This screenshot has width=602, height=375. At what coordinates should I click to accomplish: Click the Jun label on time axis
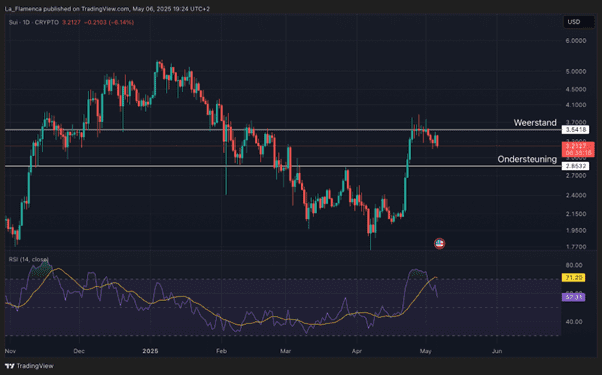coord(497,351)
